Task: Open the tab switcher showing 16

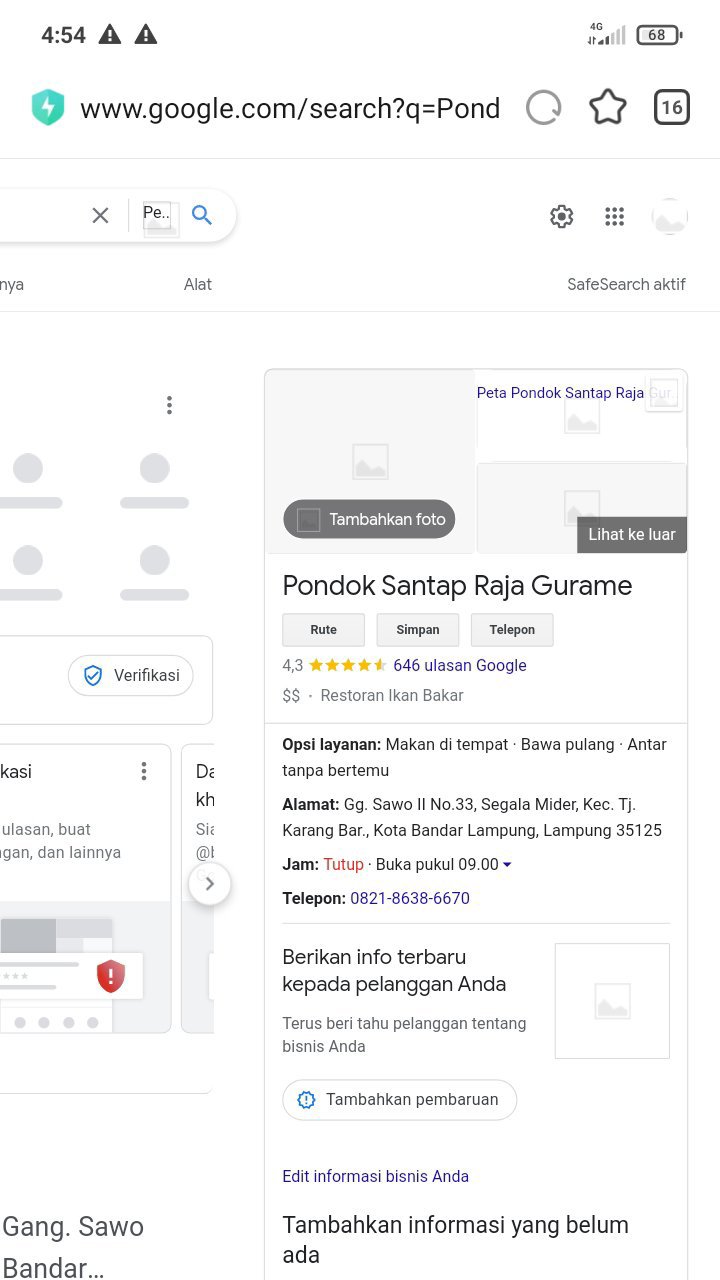Action: [672, 108]
